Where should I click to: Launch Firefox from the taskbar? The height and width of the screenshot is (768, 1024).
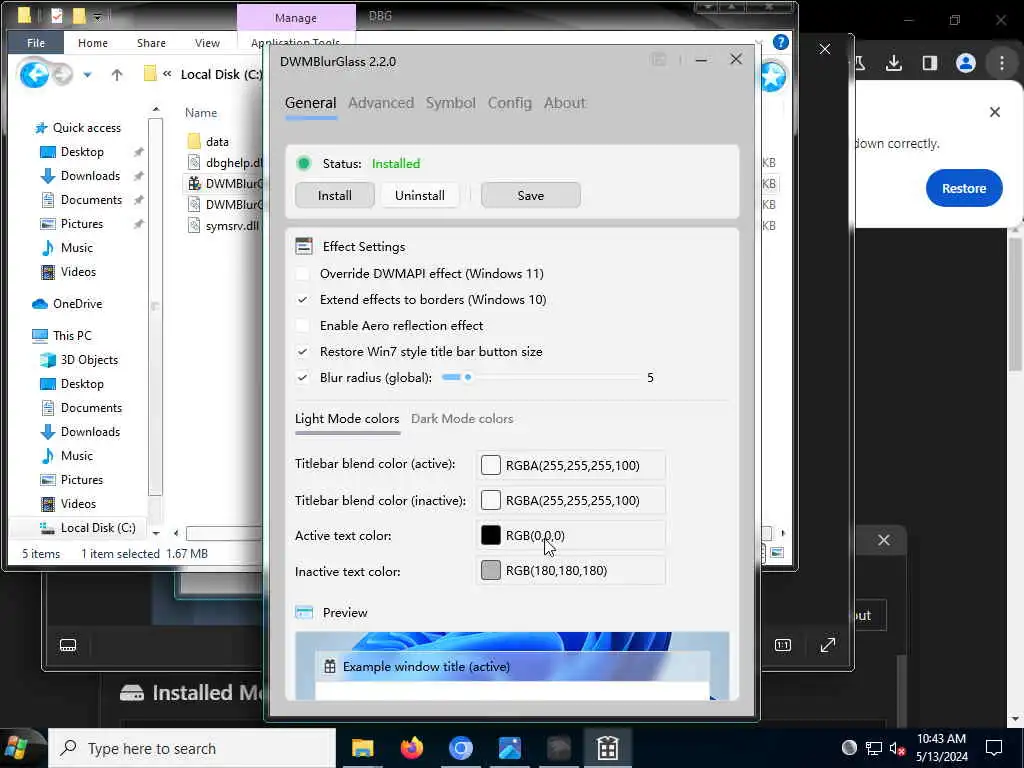(411, 748)
